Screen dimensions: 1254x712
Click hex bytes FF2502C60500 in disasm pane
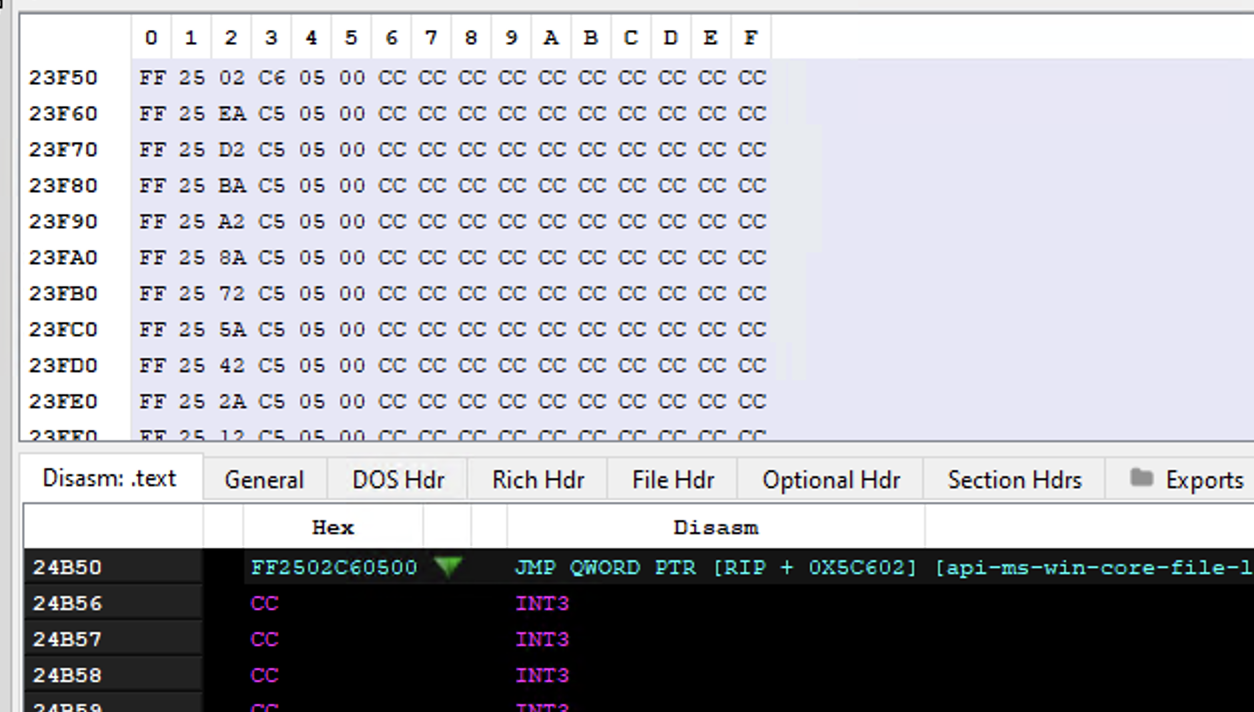pos(333,566)
